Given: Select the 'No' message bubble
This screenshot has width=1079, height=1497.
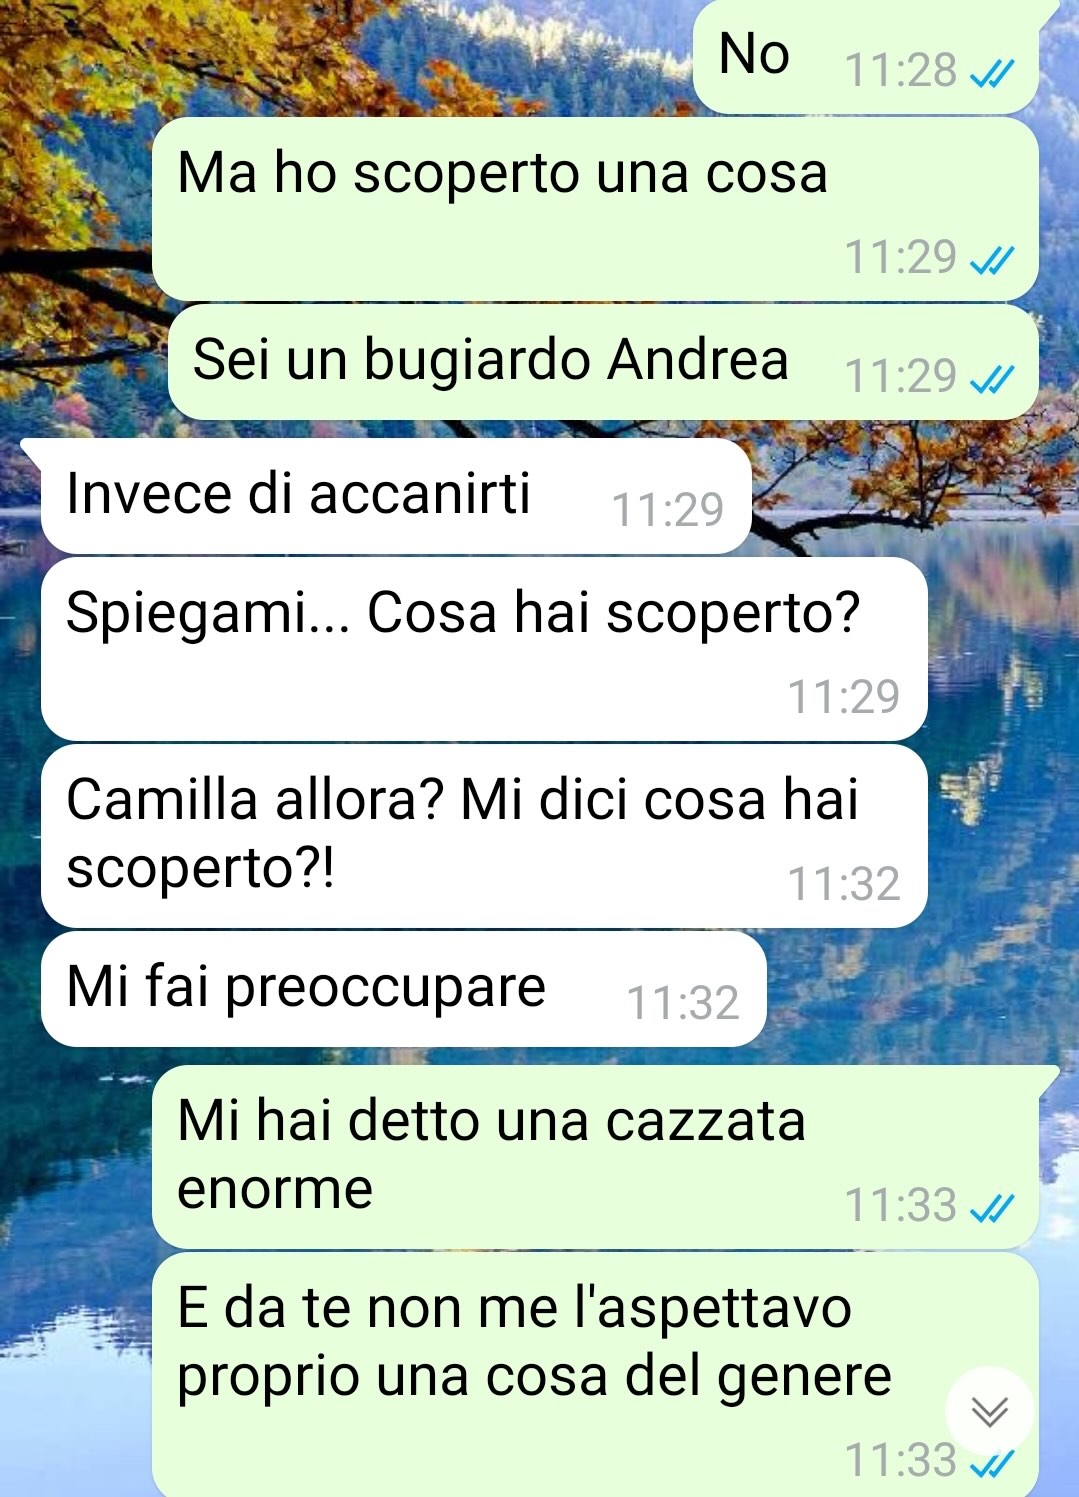Looking at the screenshot, I should [866, 56].
